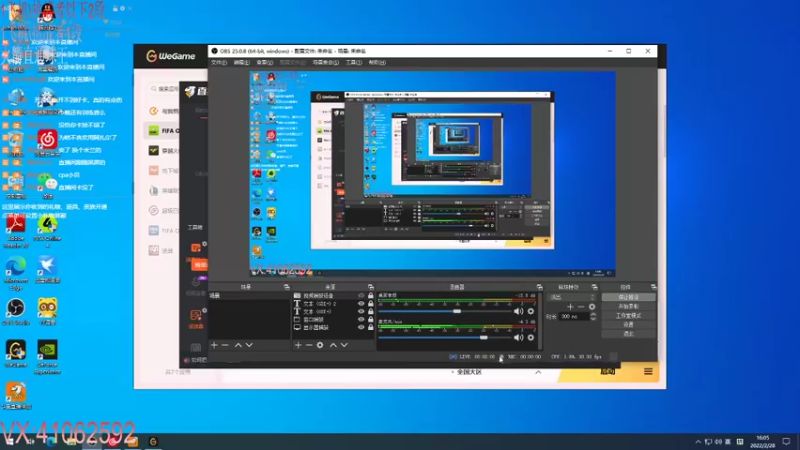
Task: Add a new source with the plus icon
Action: tap(298, 345)
